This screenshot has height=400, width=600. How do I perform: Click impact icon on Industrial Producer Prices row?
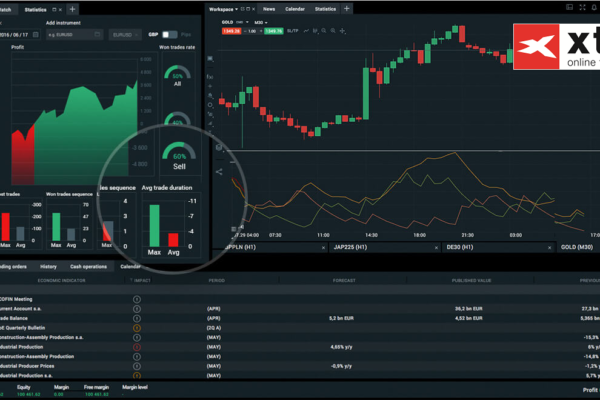(x=137, y=366)
